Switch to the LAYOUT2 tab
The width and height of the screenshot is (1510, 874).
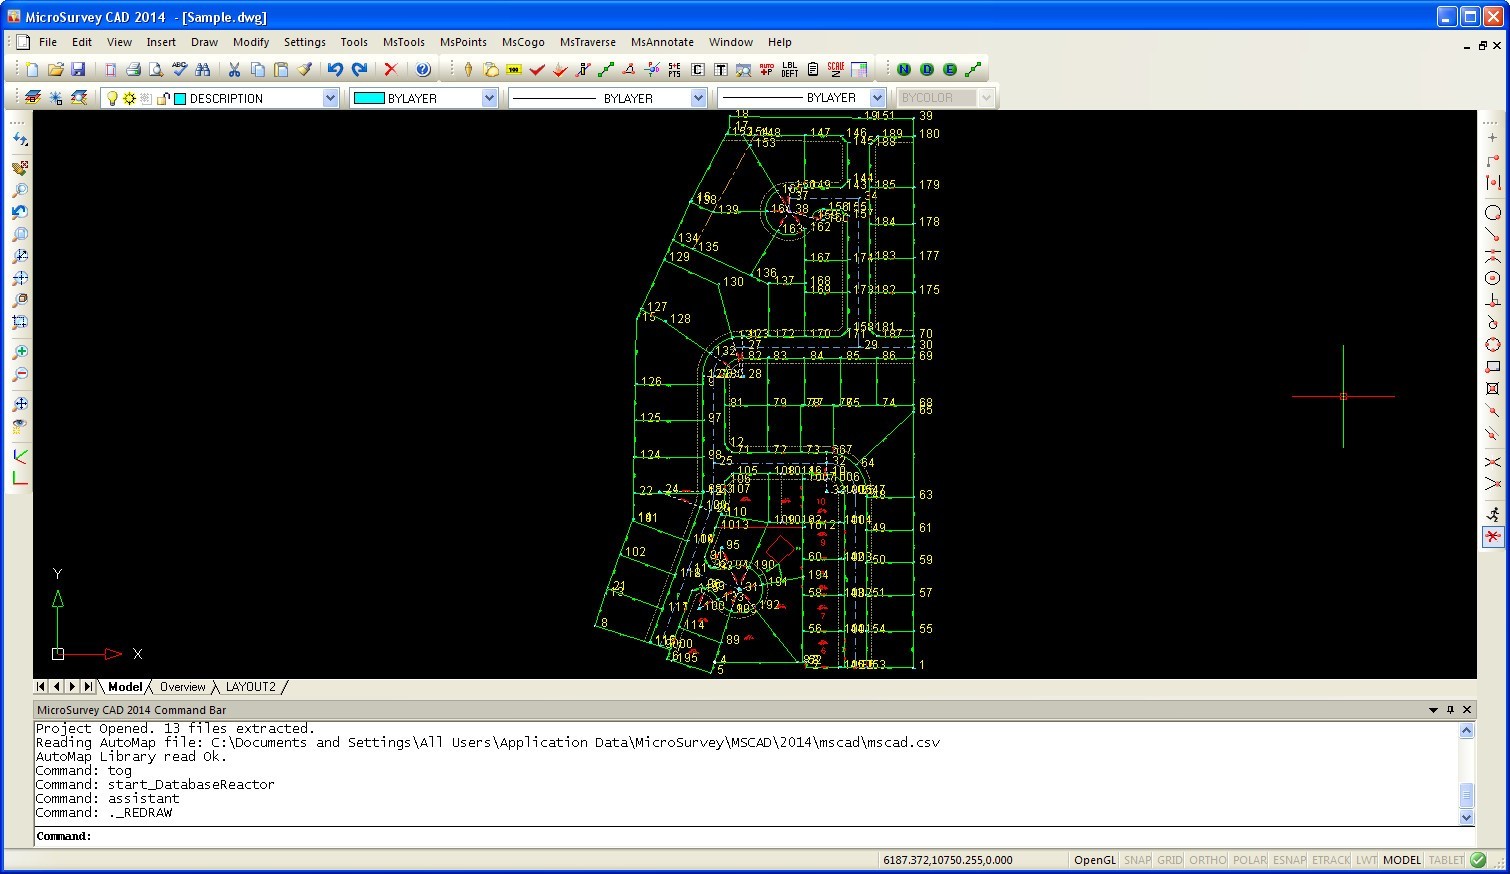(x=250, y=687)
